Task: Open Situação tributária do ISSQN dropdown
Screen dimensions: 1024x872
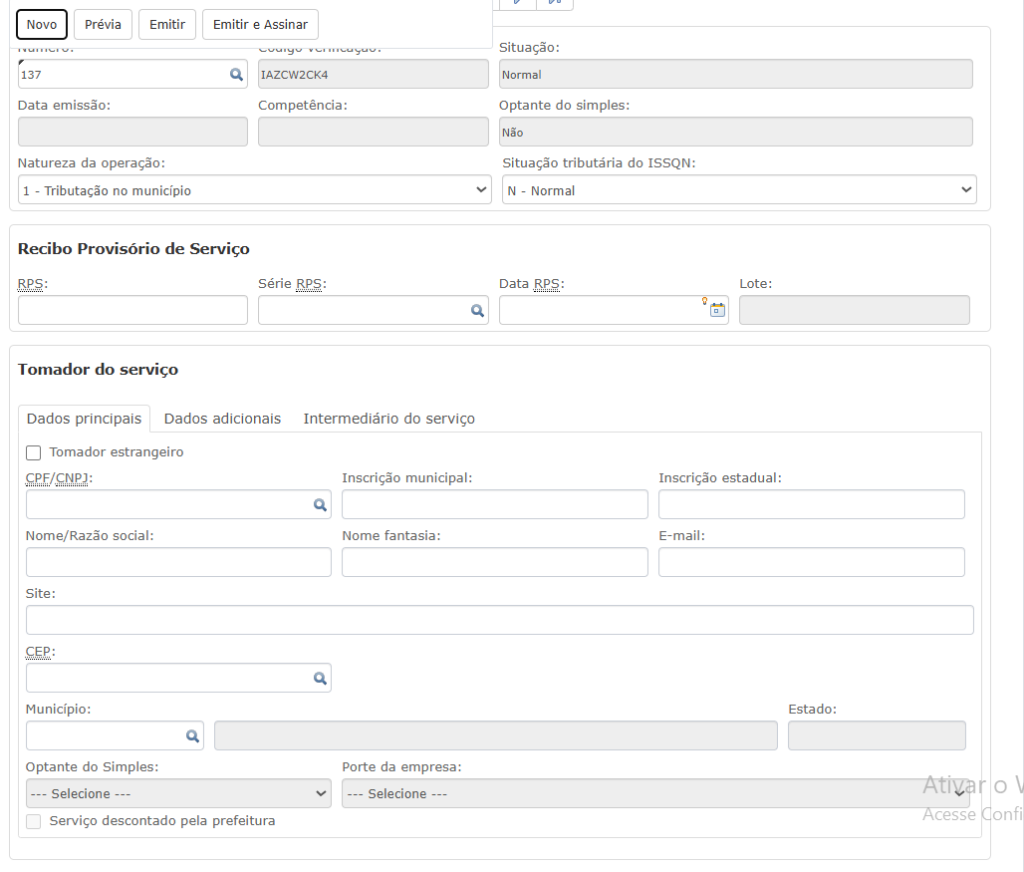Action: click(x=739, y=190)
